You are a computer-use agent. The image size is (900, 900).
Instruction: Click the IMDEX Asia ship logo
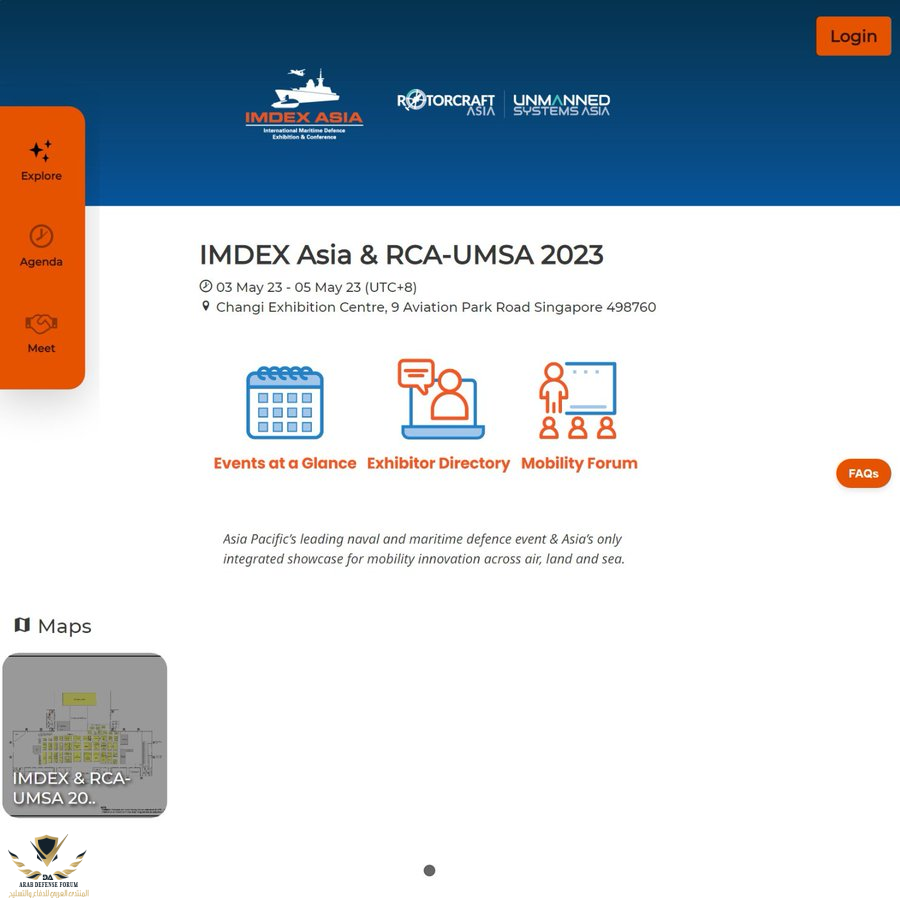click(x=304, y=104)
